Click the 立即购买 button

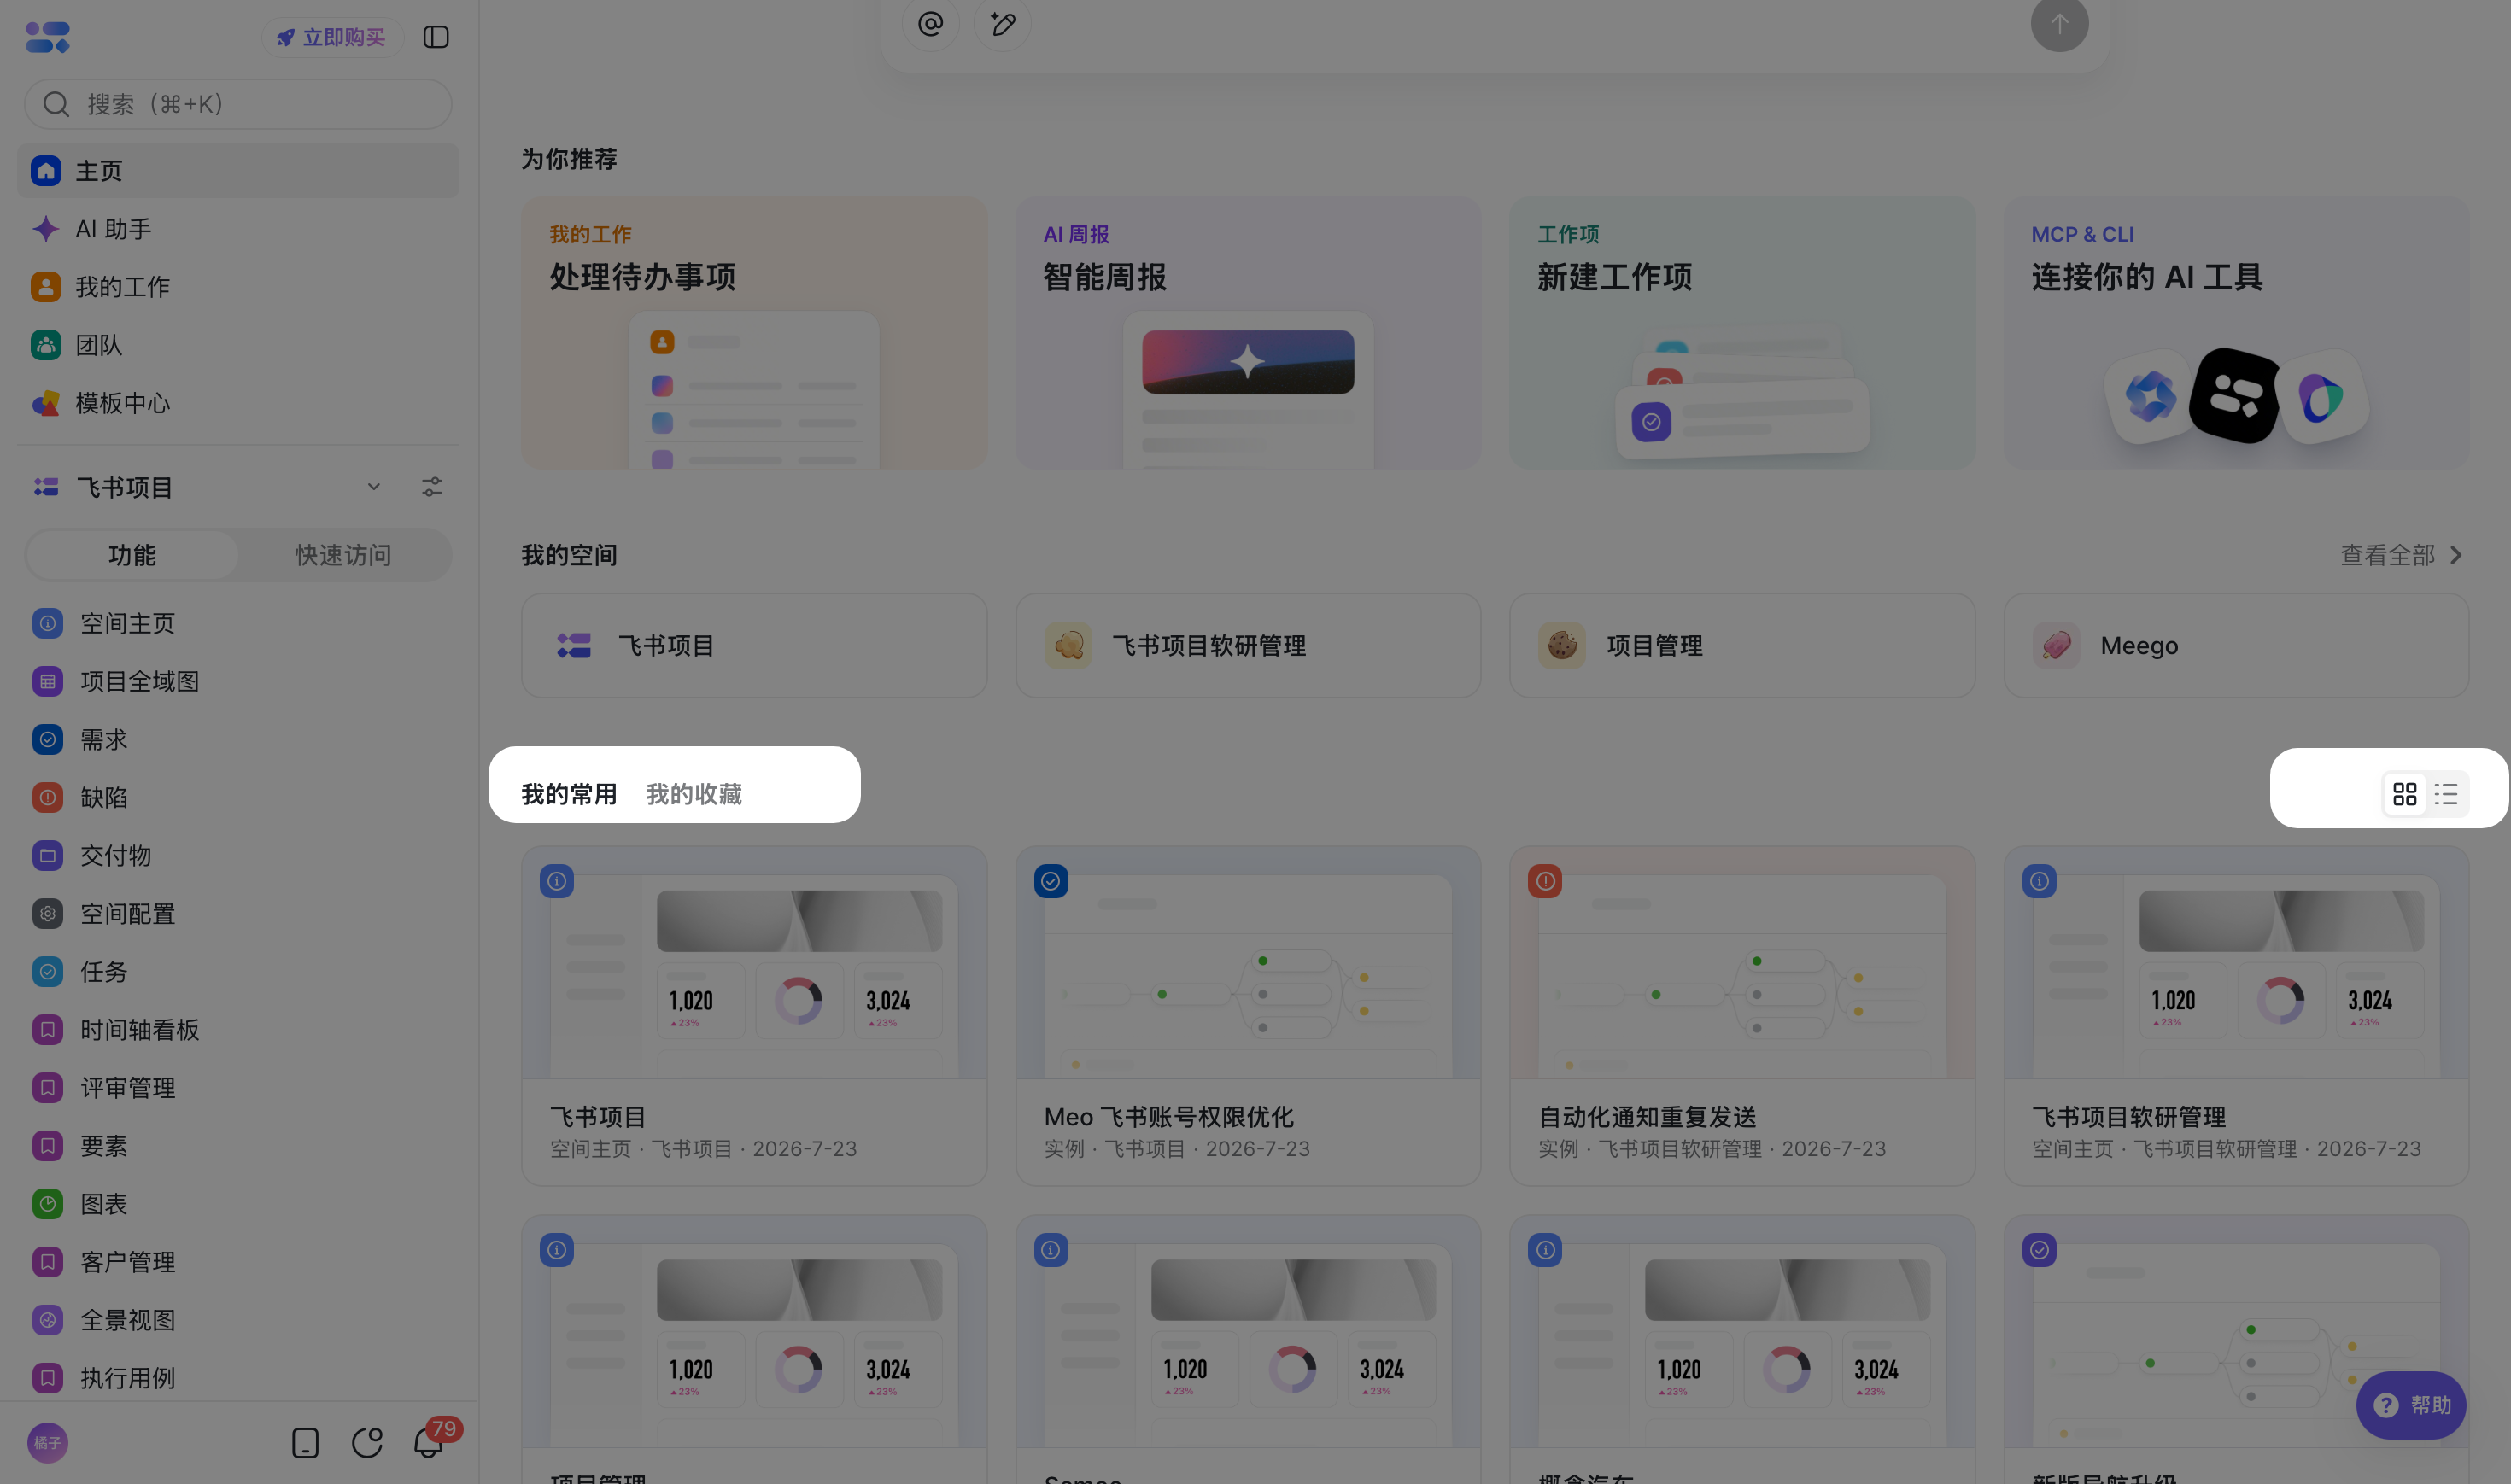click(332, 37)
